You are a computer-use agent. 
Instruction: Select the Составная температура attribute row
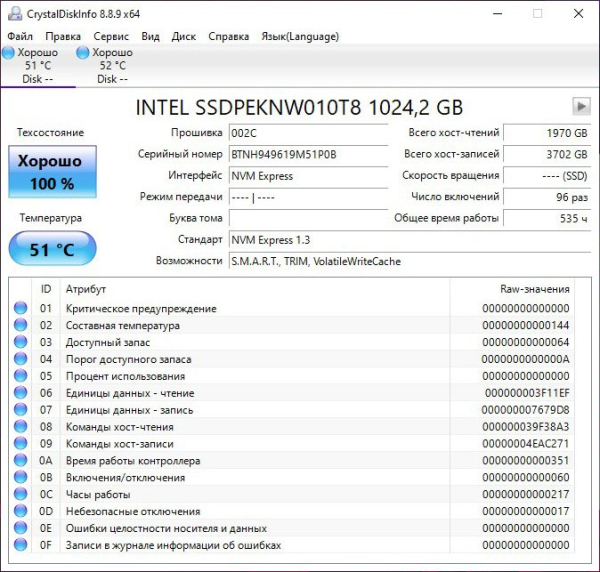(292, 325)
